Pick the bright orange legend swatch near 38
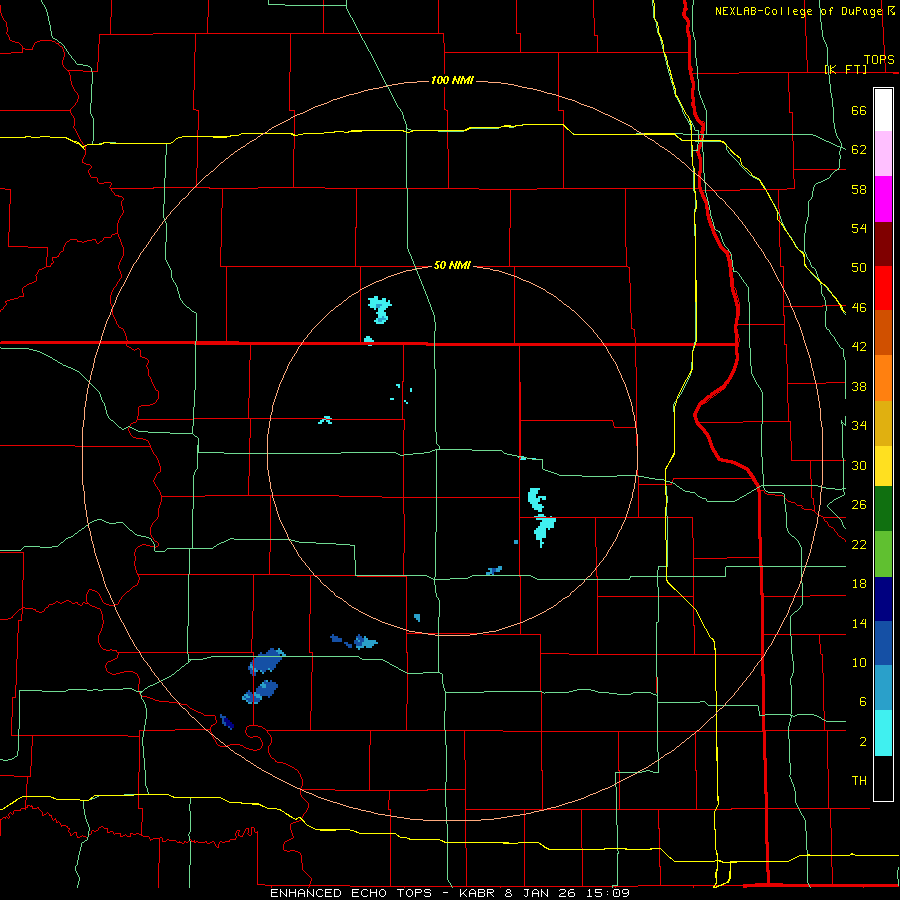 [x=883, y=378]
